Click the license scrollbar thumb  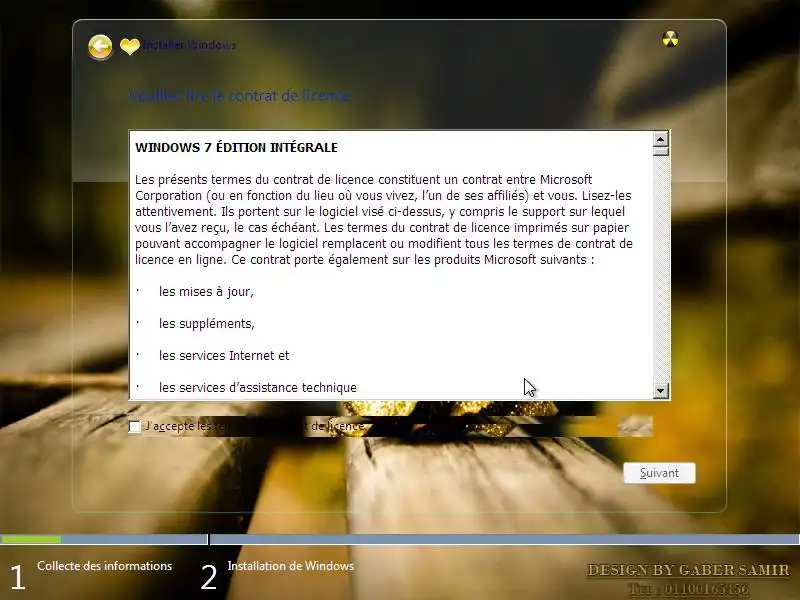tap(661, 152)
